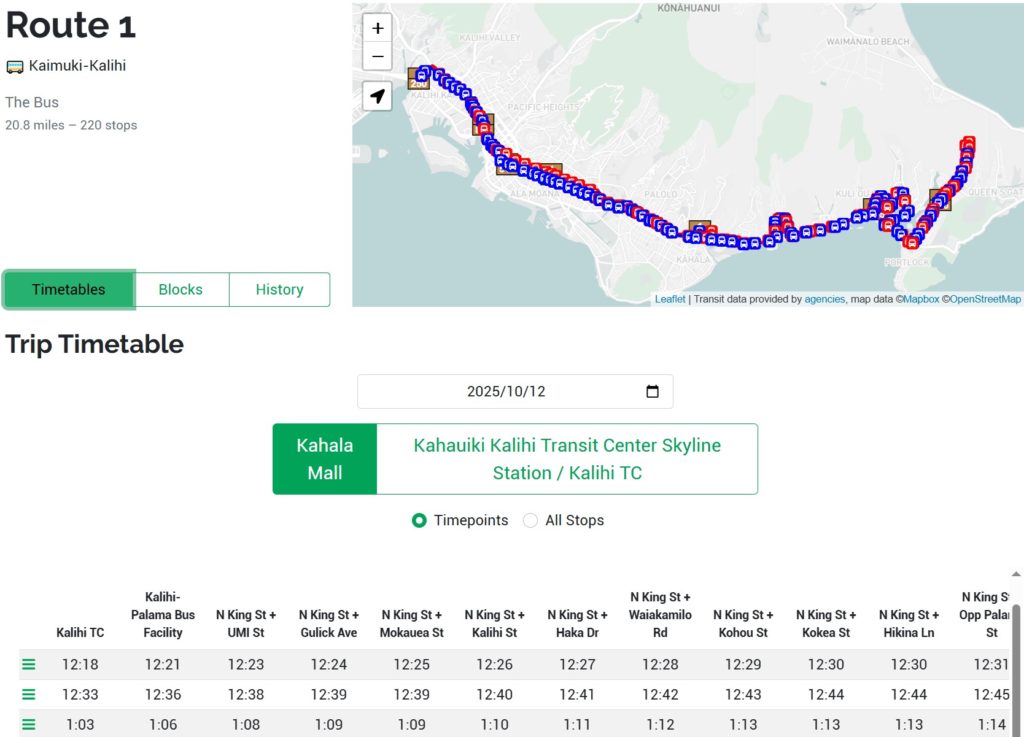Open the Leaflet attribution link

point(670,299)
